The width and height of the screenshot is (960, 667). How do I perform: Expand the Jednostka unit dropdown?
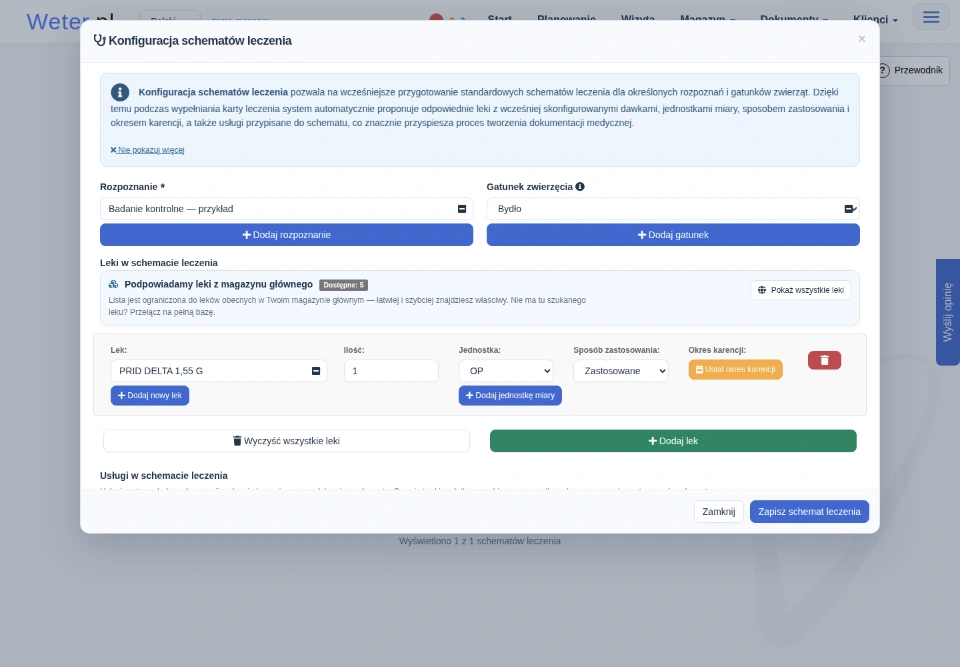pos(506,371)
